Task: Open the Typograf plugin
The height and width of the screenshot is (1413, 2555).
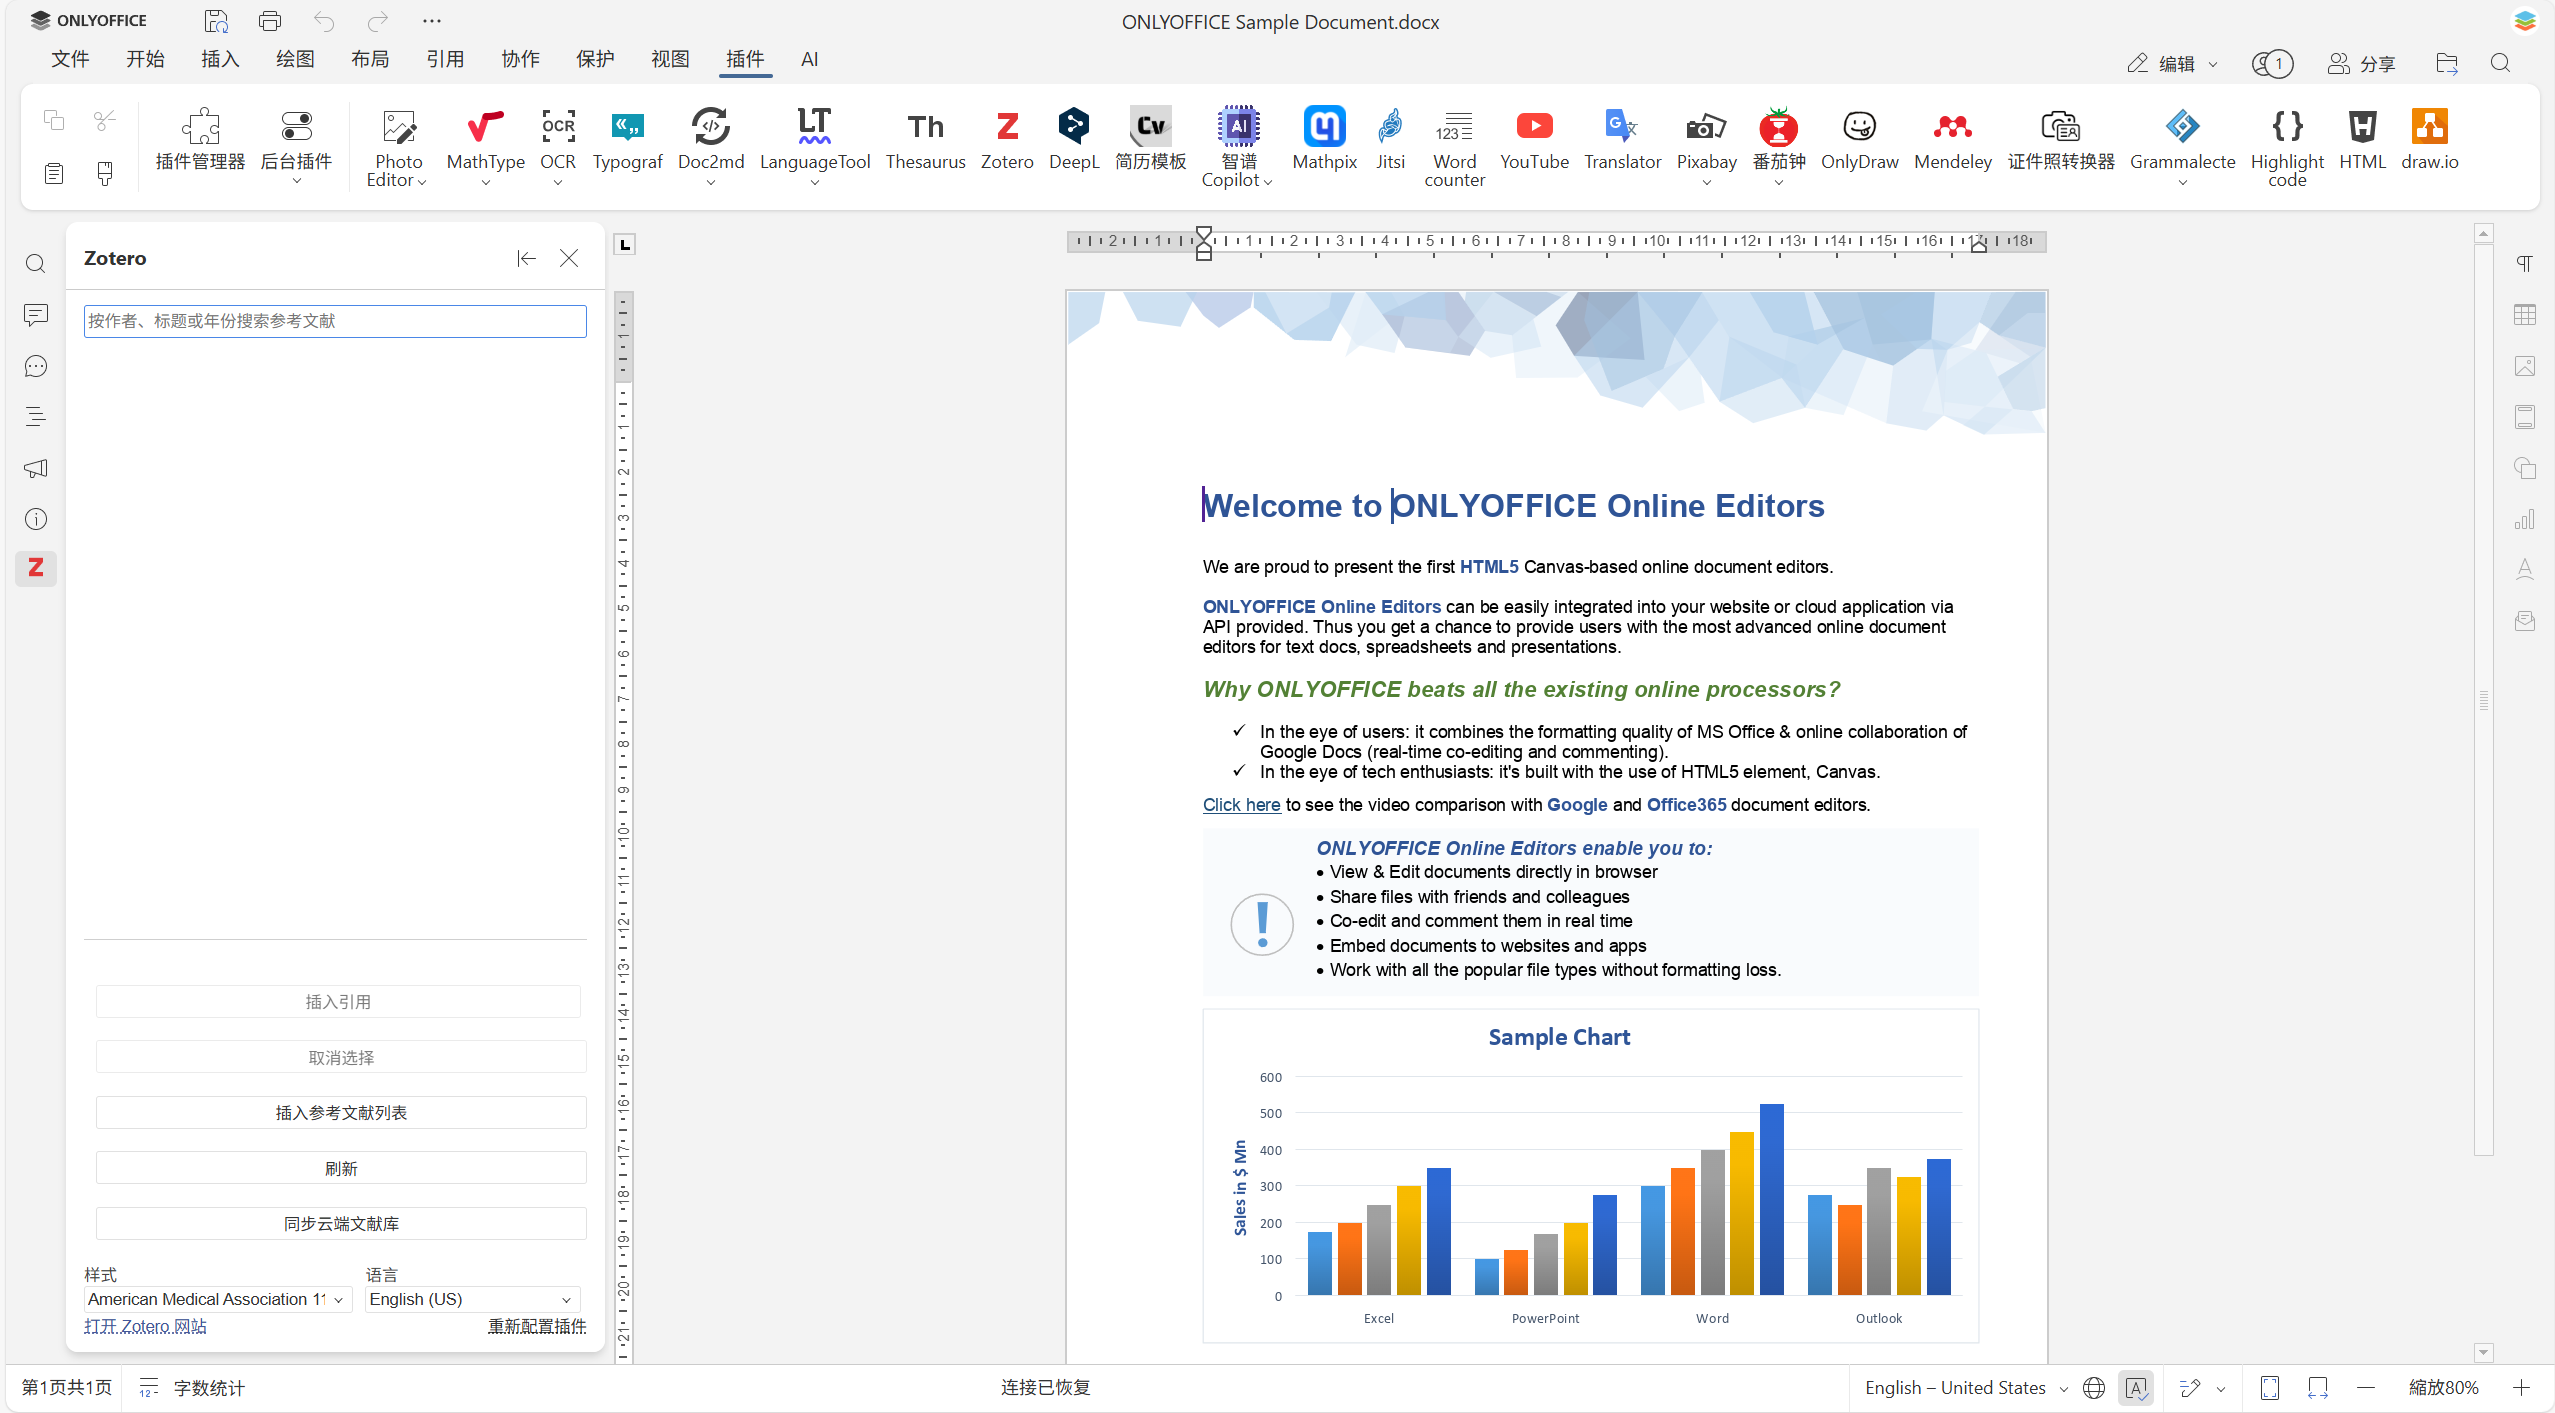Action: pos(627,141)
